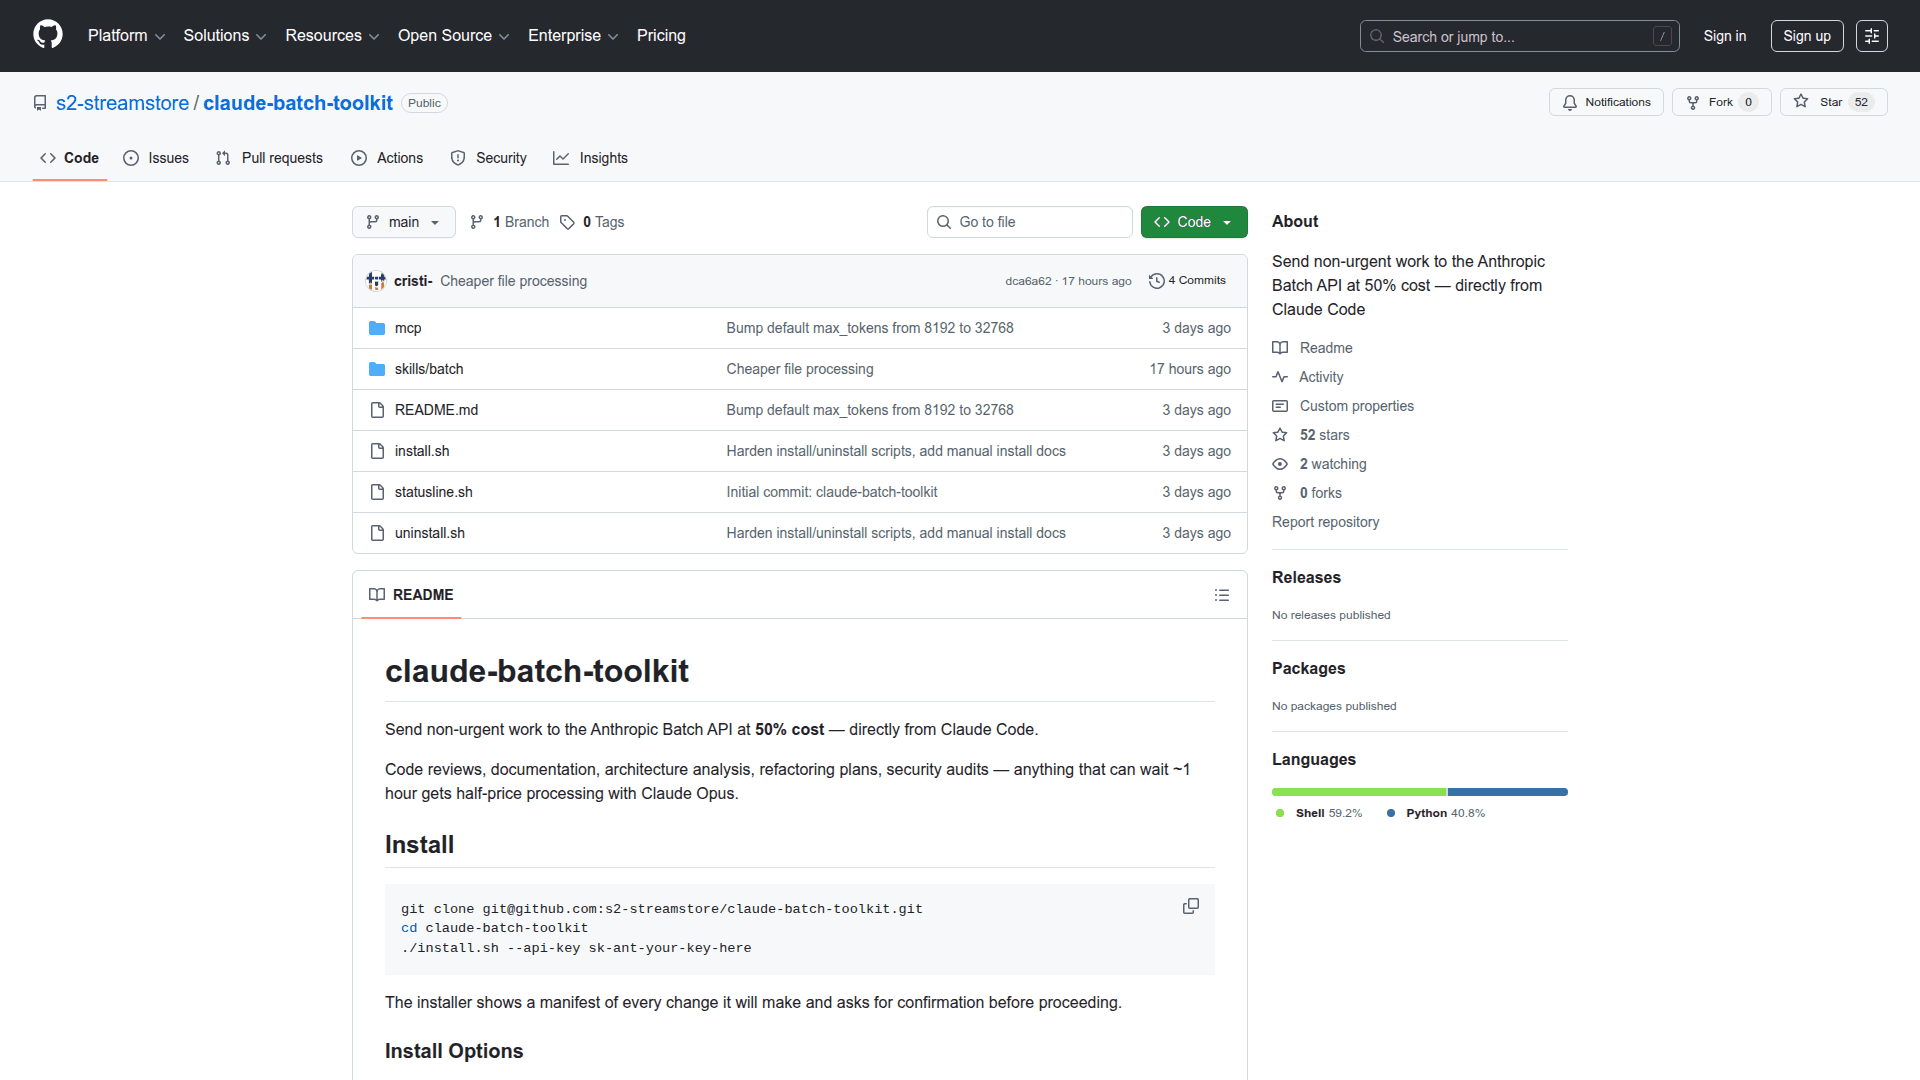Copy the git clone code snippet

[1190, 906]
